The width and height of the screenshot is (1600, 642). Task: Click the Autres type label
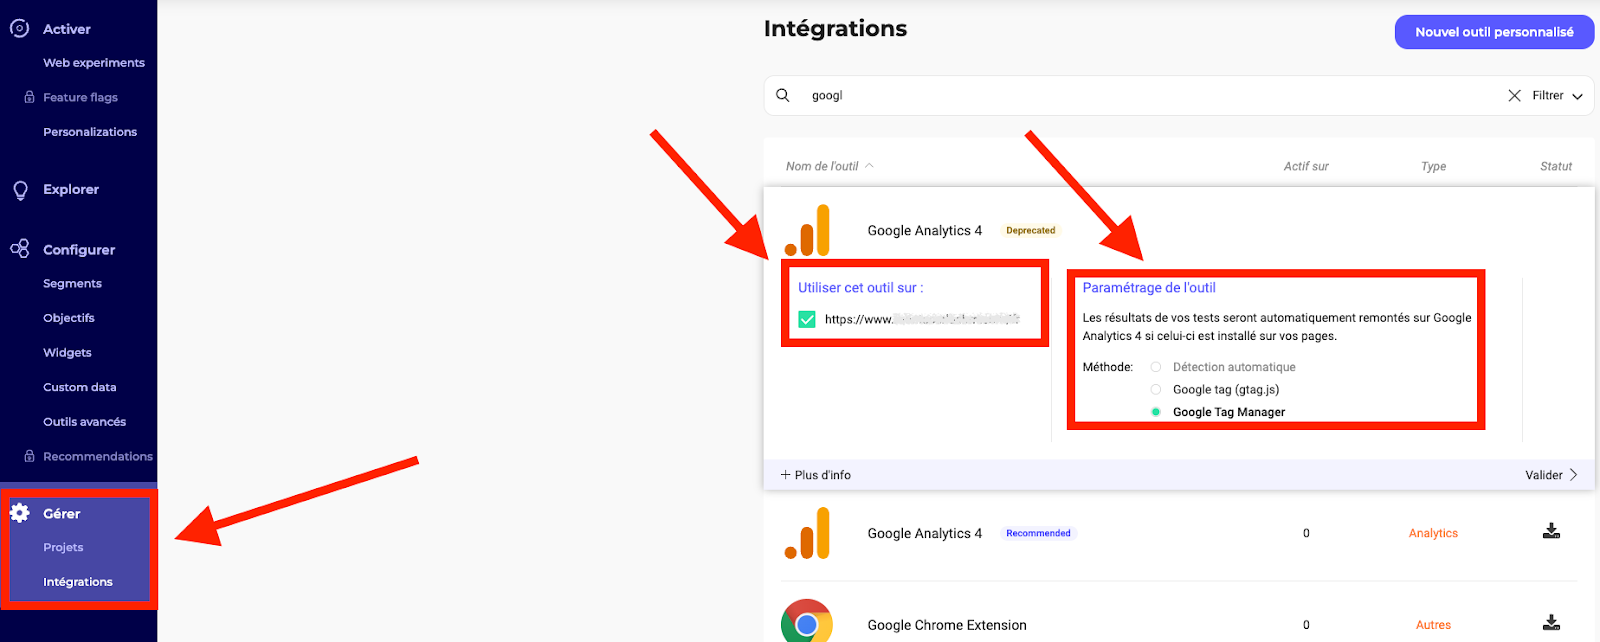pos(1433,625)
